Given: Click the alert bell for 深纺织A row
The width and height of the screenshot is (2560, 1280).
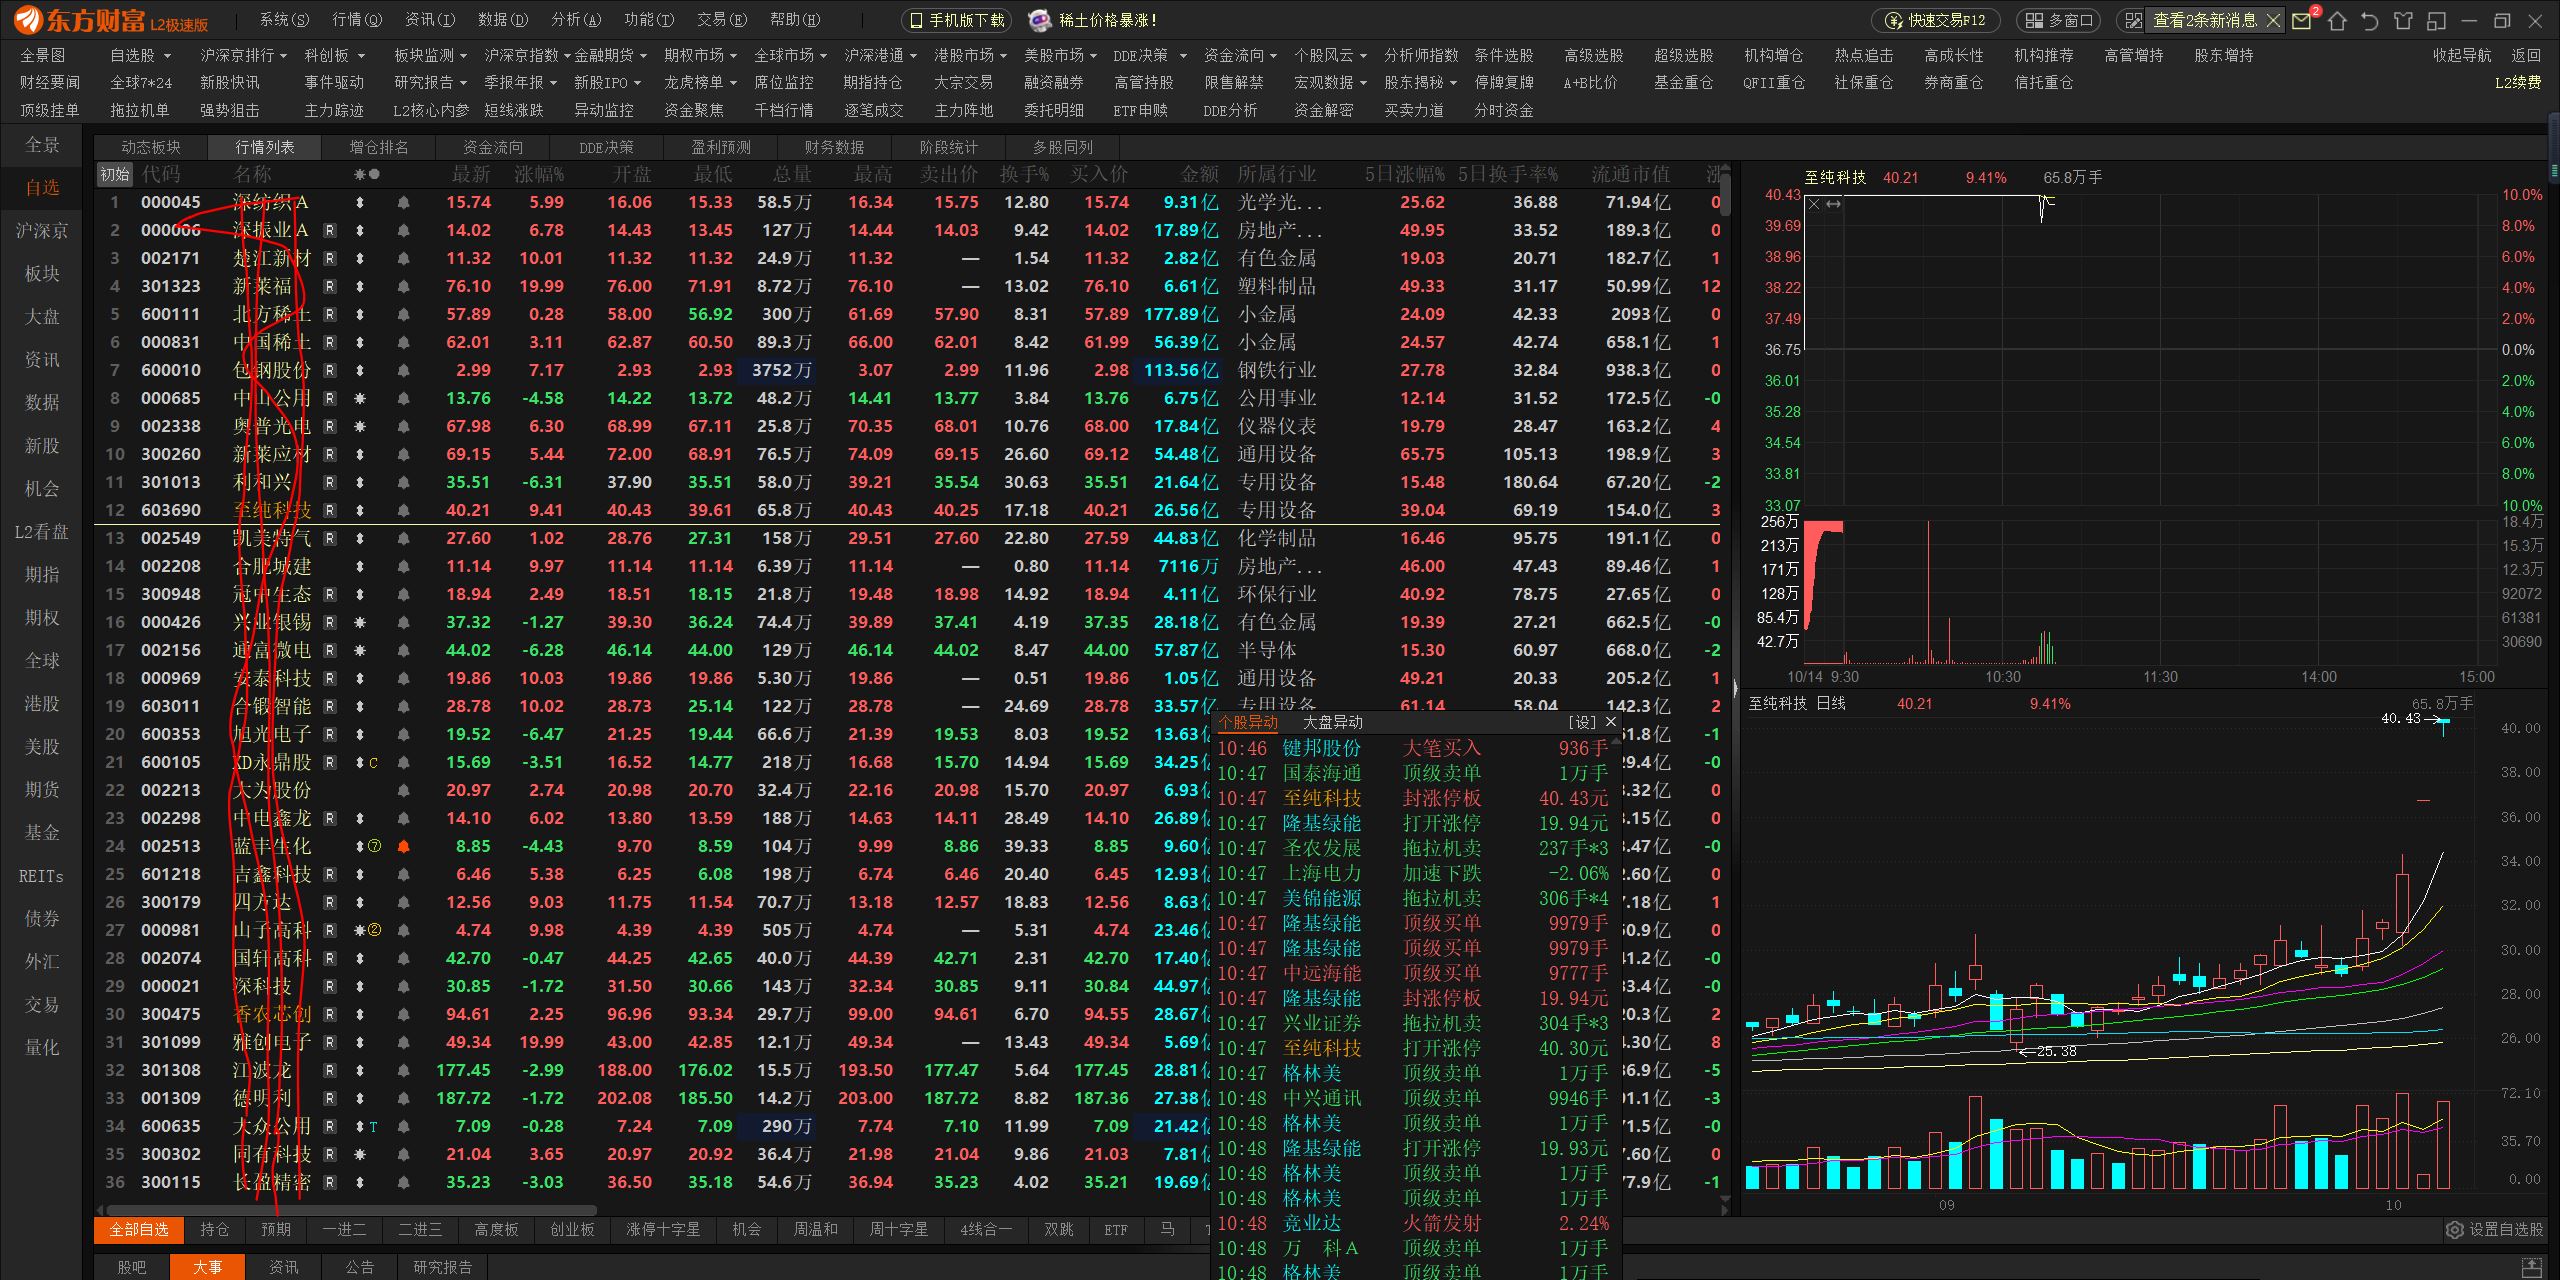Looking at the screenshot, I should [403, 202].
